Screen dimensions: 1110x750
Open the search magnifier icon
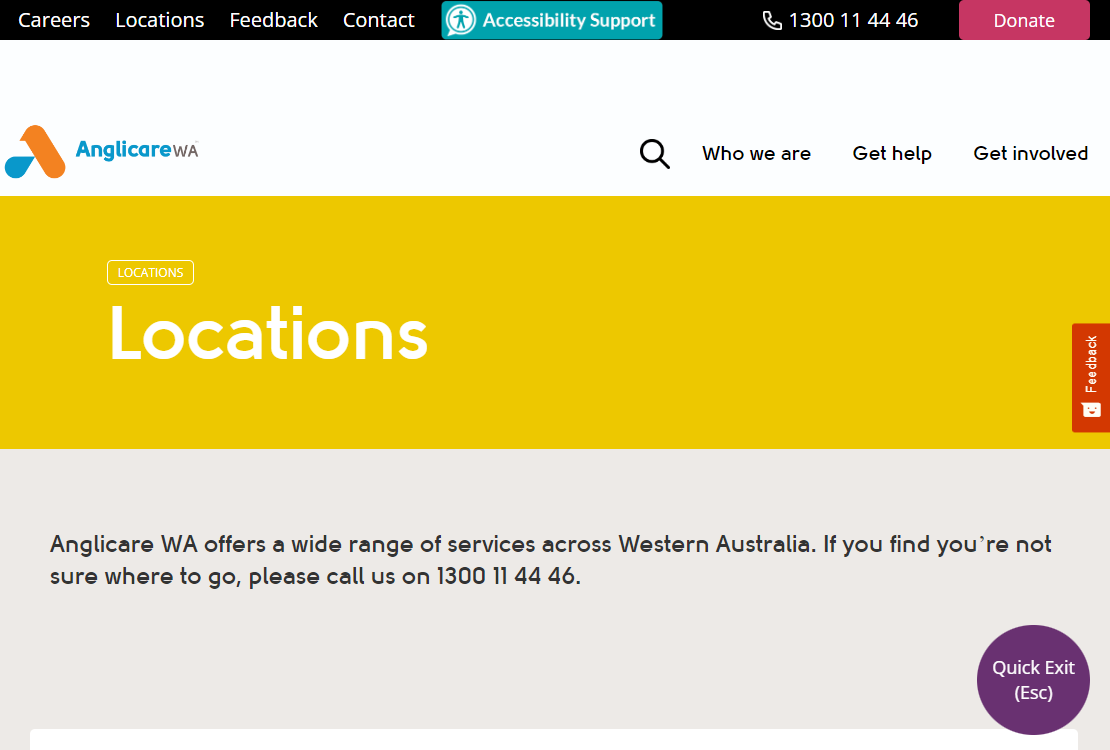pyautogui.click(x=655, y=154)
